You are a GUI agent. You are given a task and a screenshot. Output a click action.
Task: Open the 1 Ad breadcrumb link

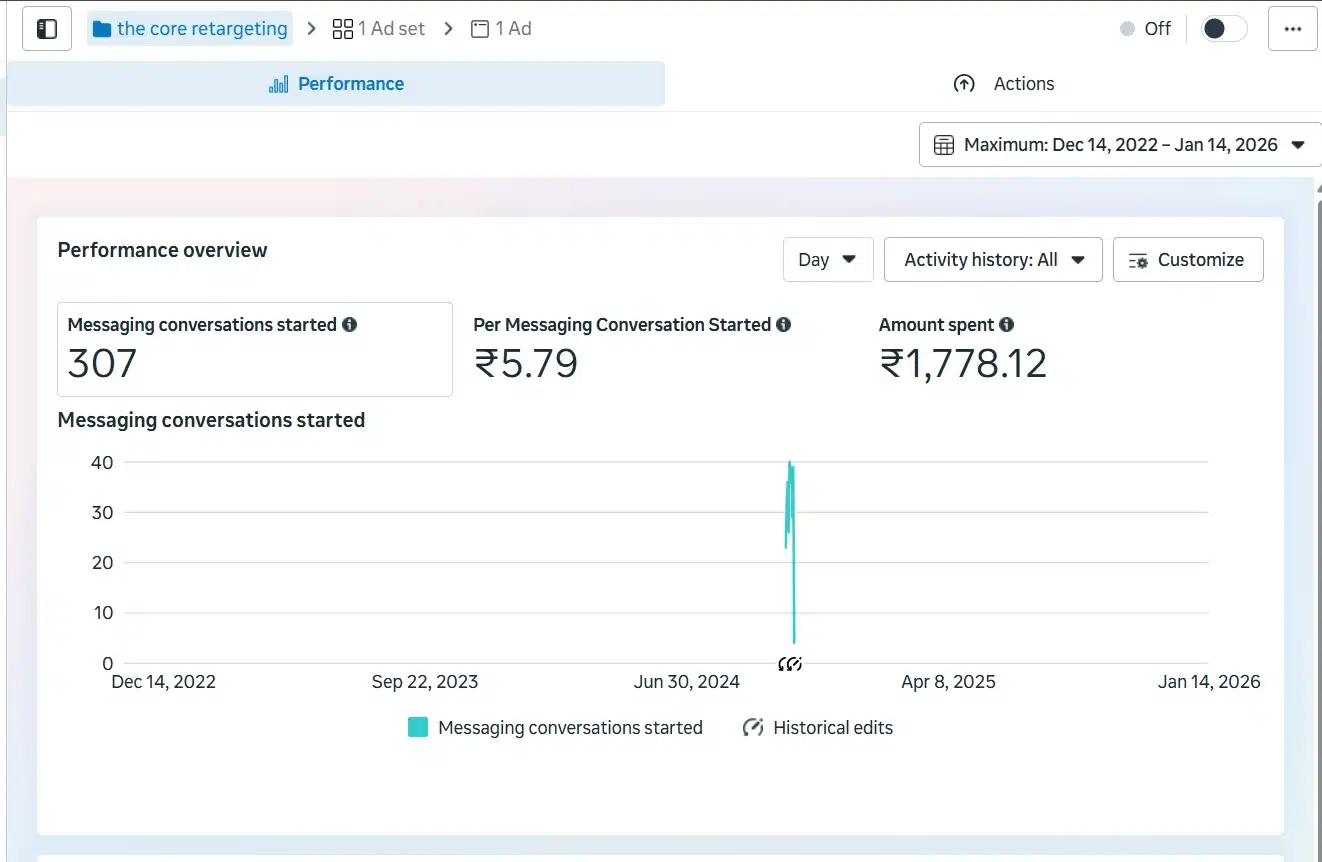(502, 29)
